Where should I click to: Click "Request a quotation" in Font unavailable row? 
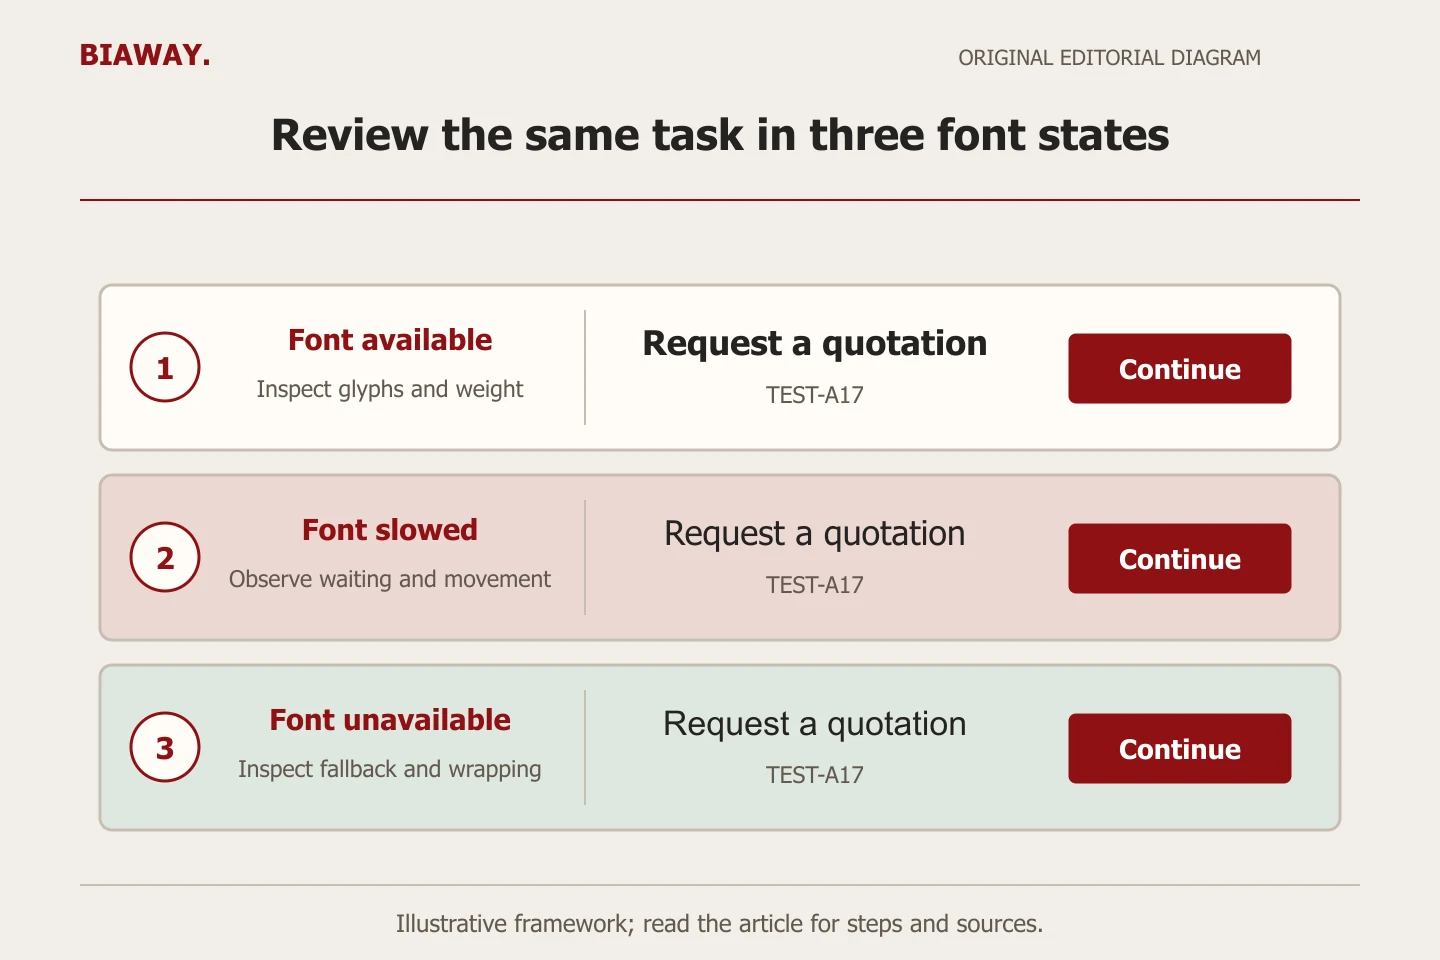[815, 724]
